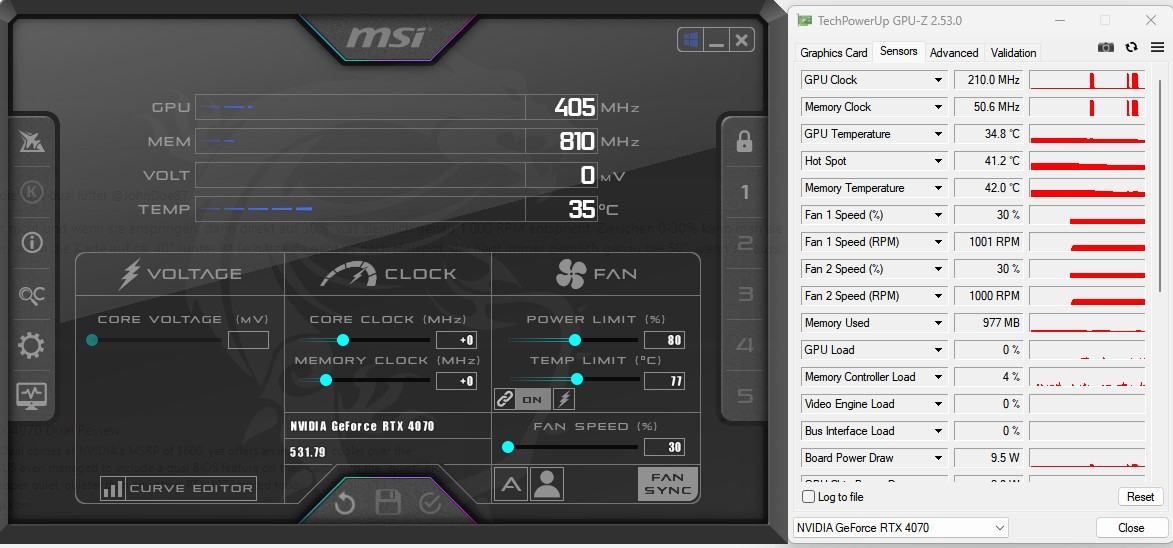Switch to the Validation tab

[1014, 52]
